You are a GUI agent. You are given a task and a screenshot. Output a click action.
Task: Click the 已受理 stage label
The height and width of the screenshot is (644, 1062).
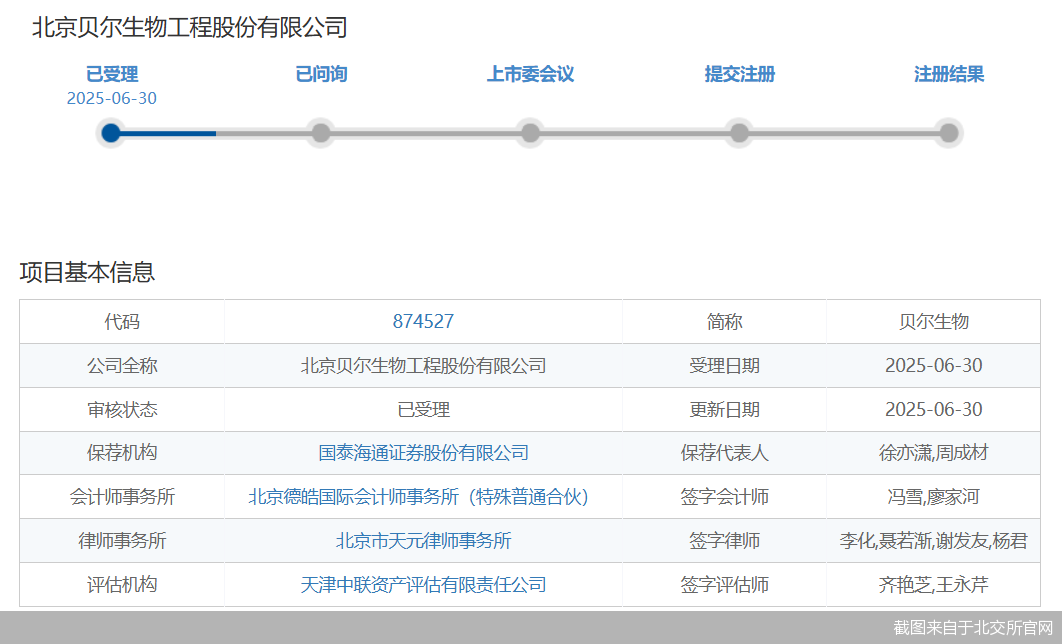point(112,74)
